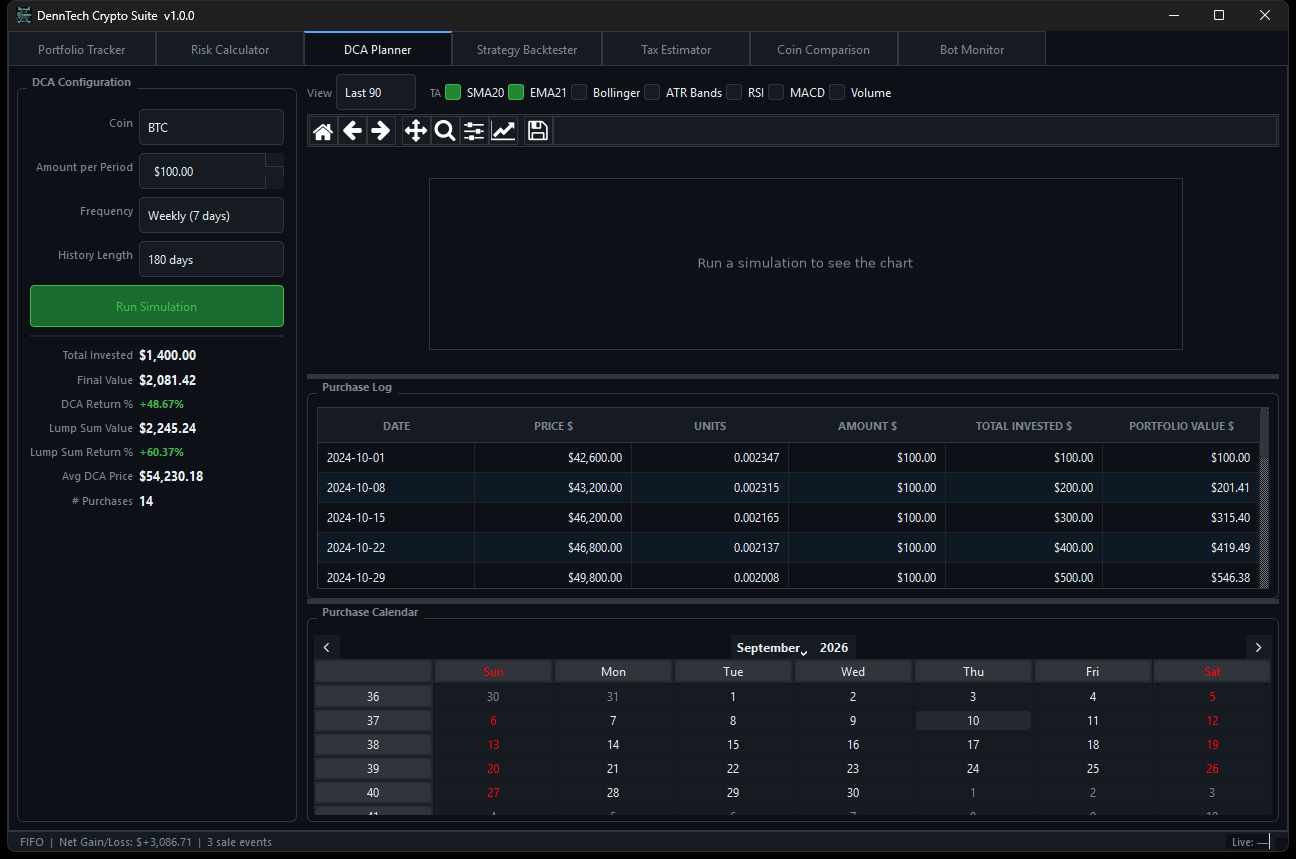Open Configure subplots sliders icon
The image size is (1296, 859).
tap(474, 131)
